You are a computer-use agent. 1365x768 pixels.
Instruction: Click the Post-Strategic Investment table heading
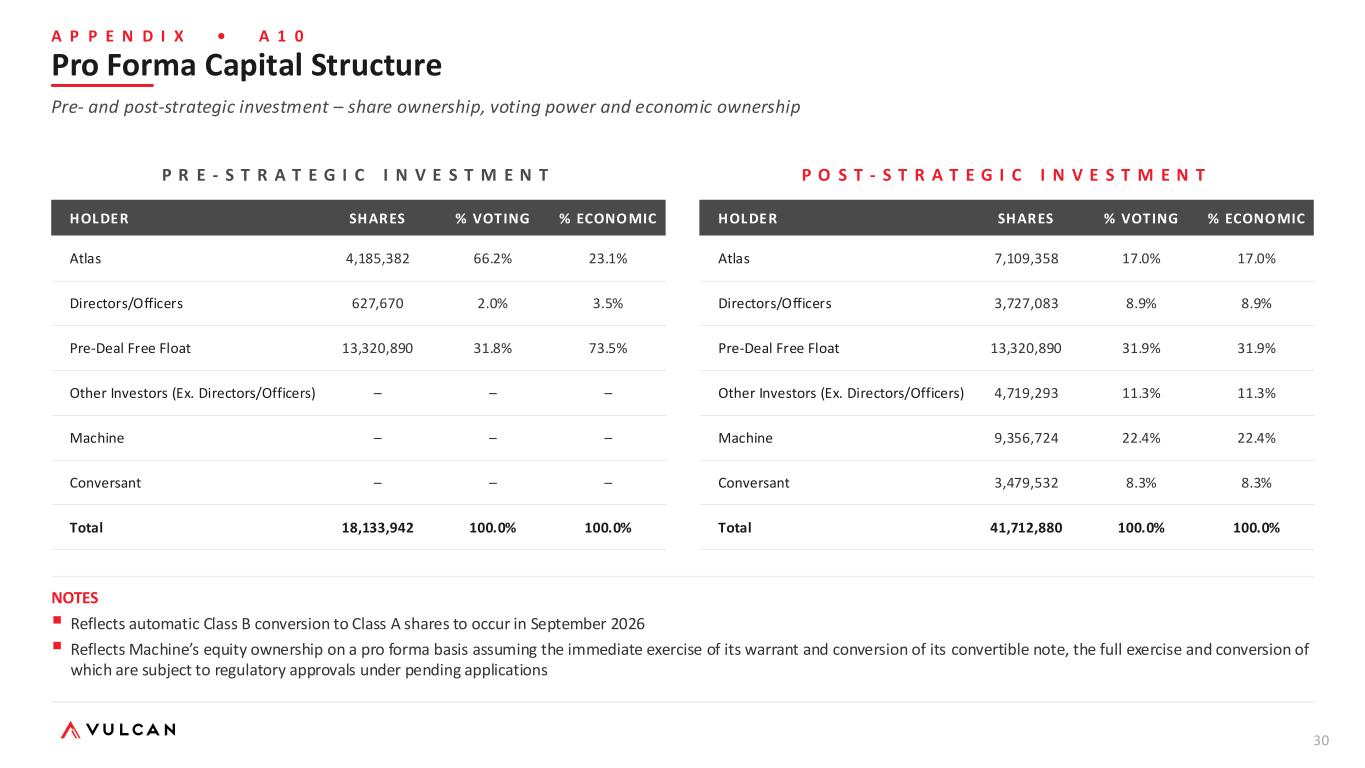[1003, 175]
